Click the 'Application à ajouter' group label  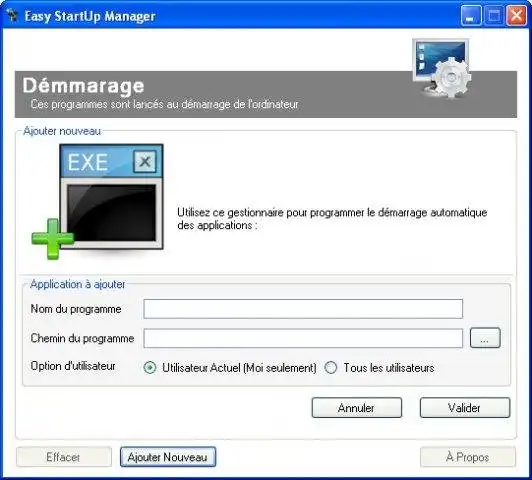point(78,284)
